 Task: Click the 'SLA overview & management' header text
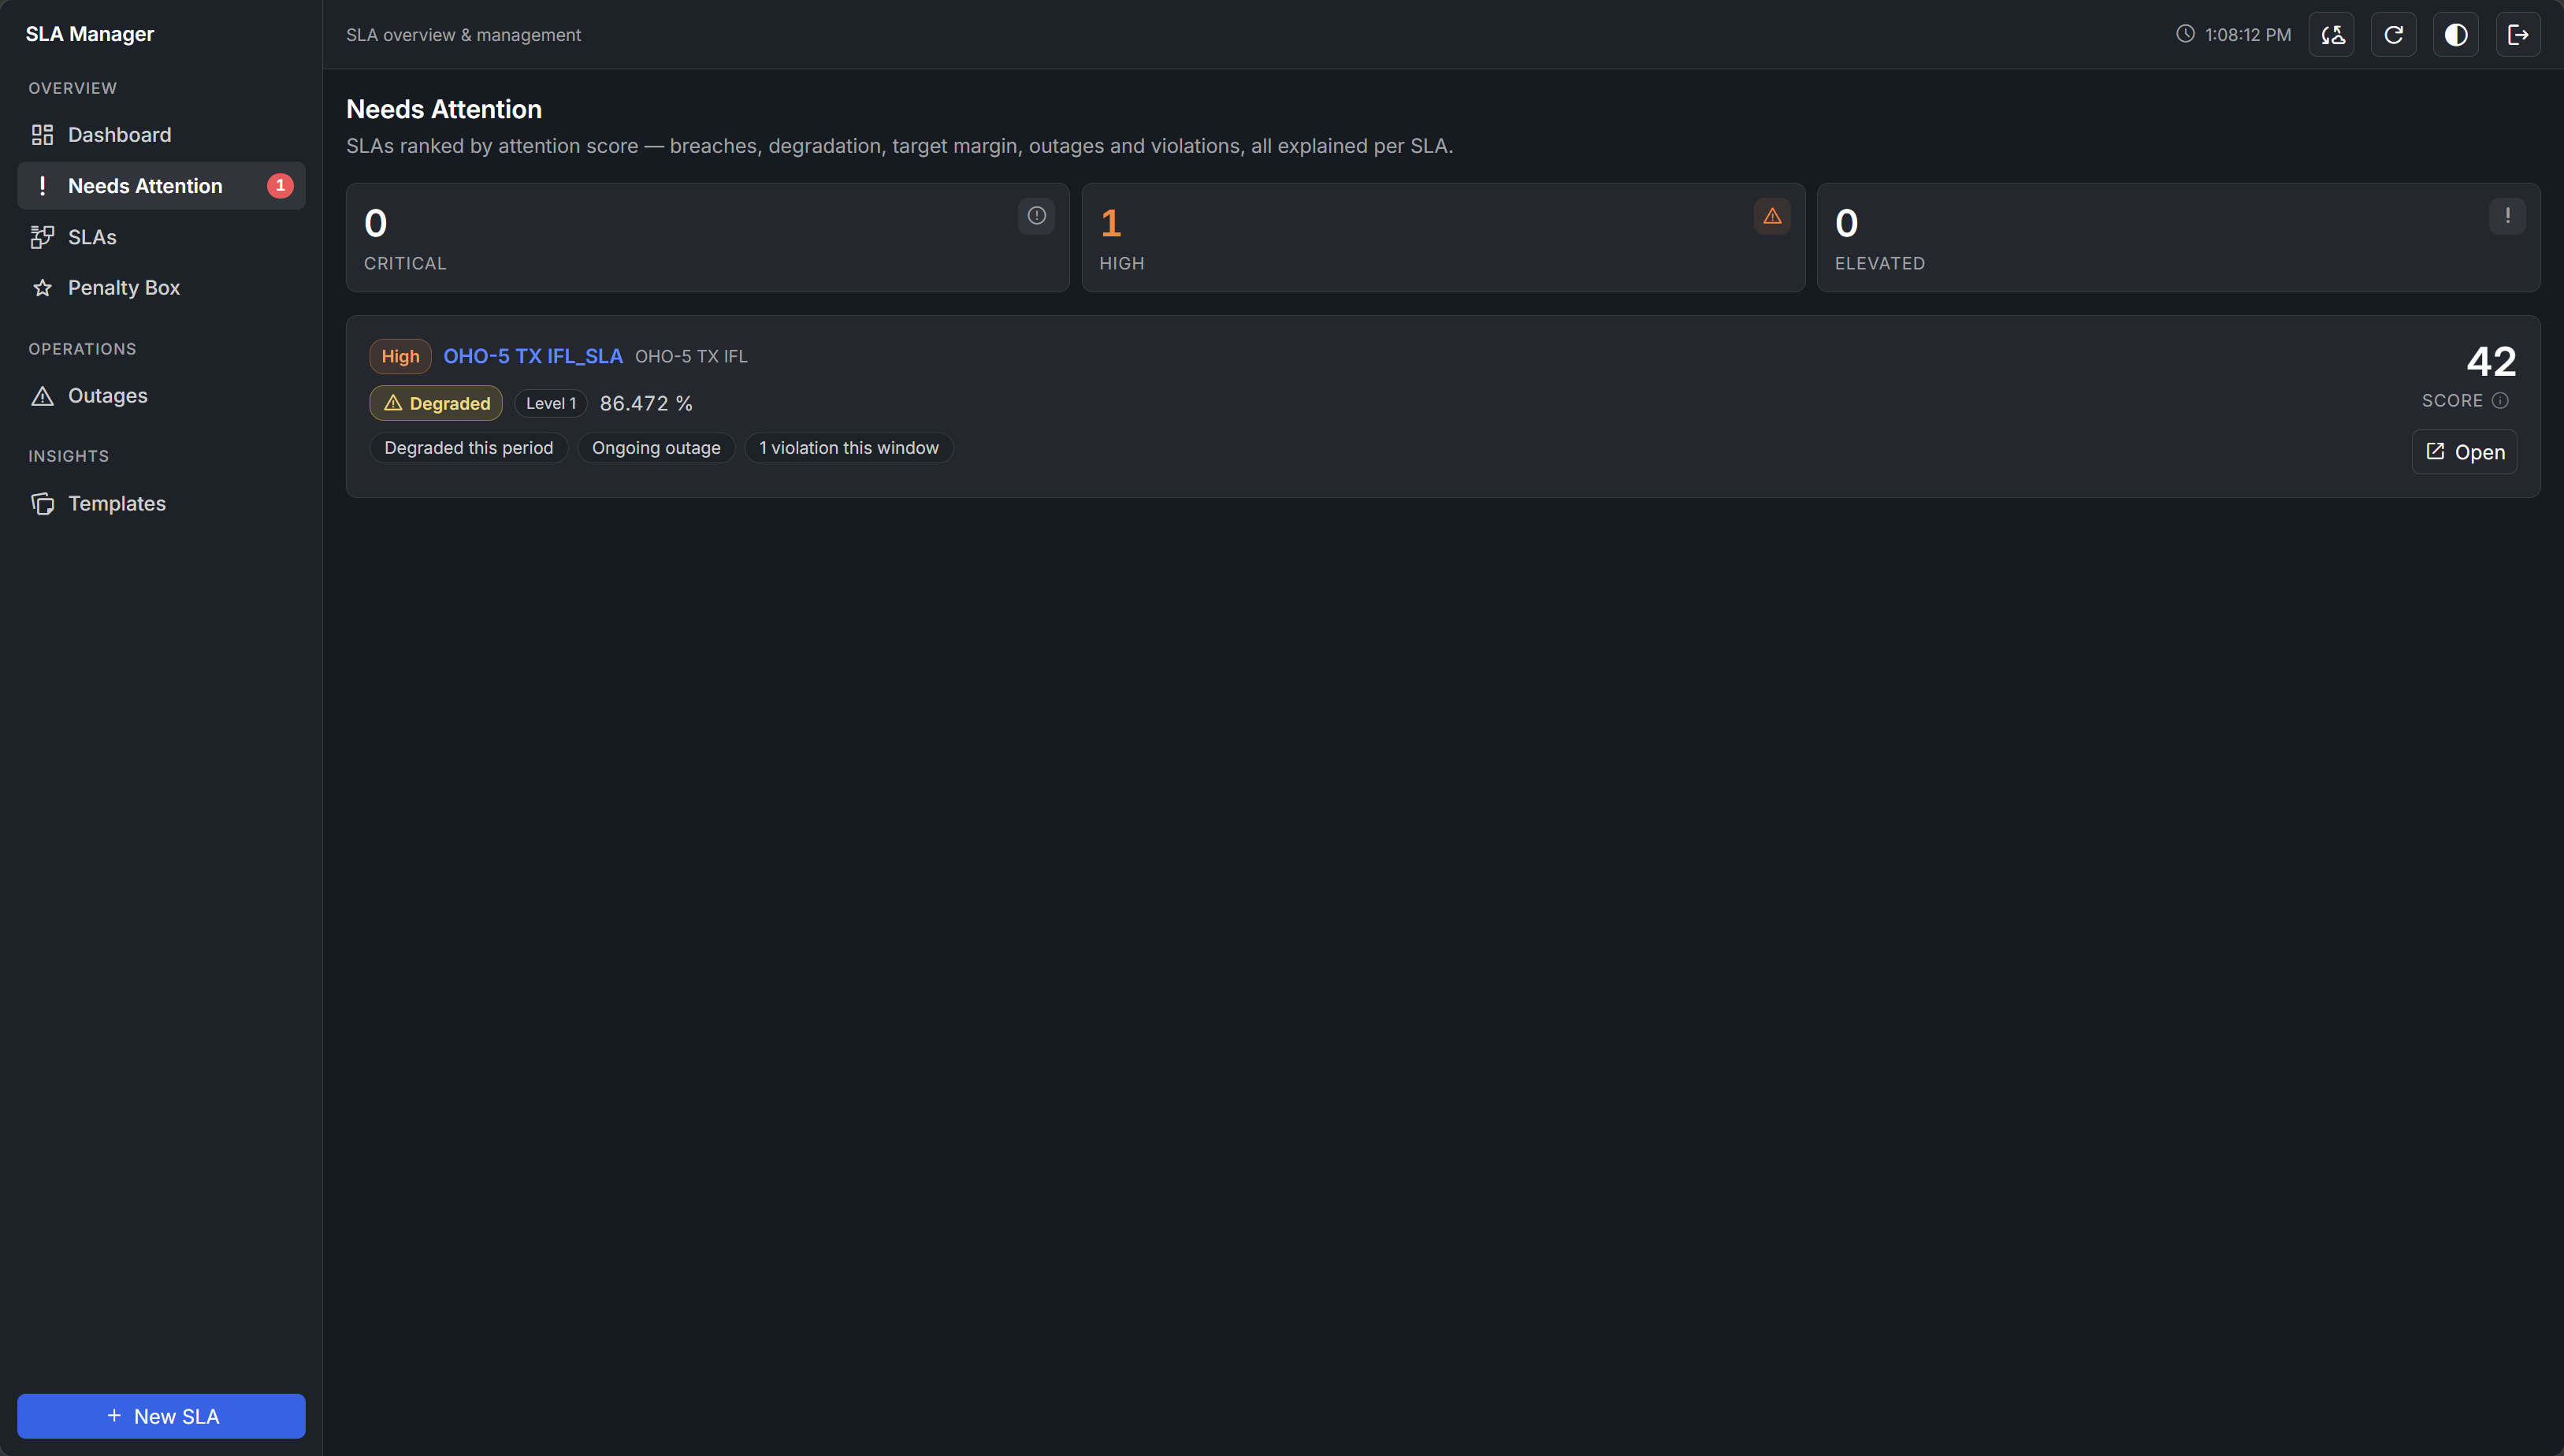click(463, 35)
